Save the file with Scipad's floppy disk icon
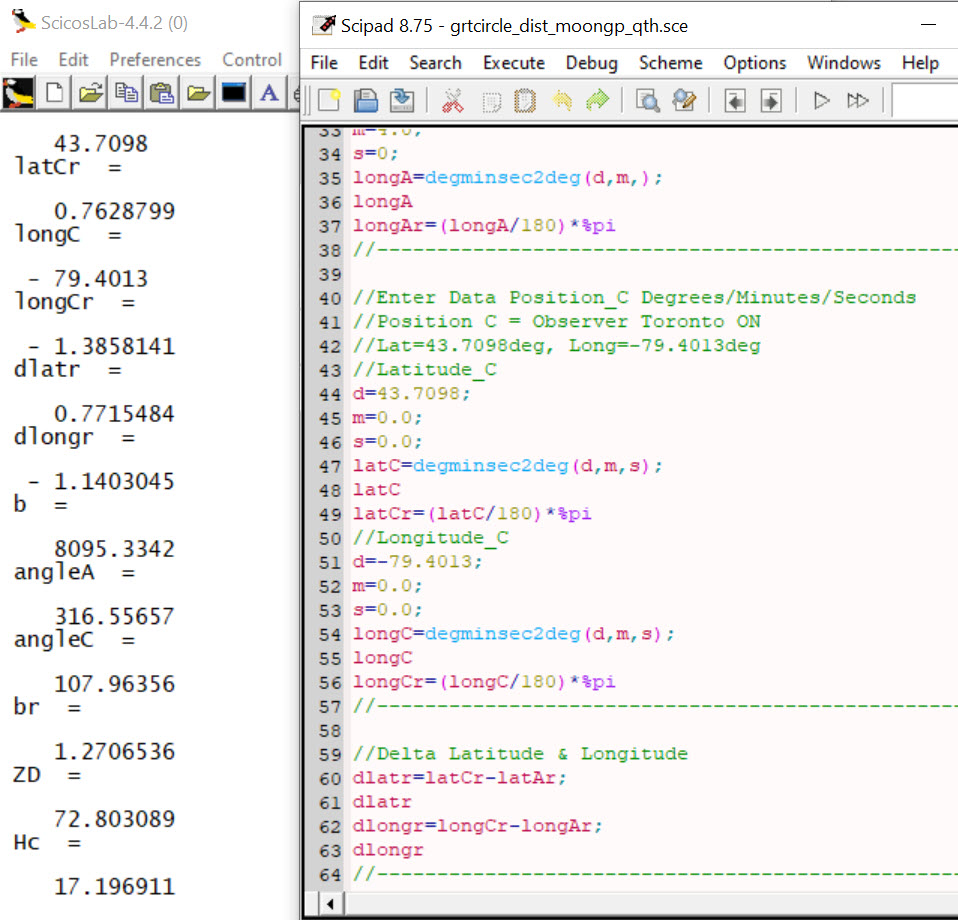Screen dimensions: 958x920 coord(366,101)
